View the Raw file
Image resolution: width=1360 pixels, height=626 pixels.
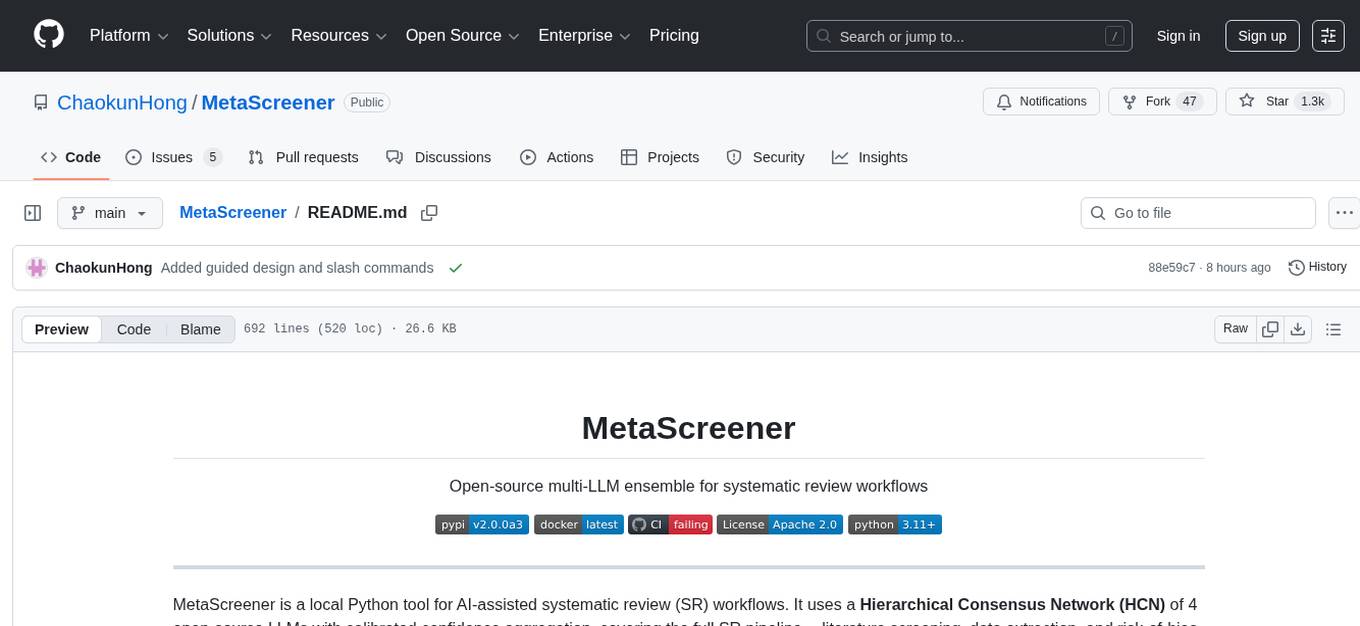(x=1234, y=328)
